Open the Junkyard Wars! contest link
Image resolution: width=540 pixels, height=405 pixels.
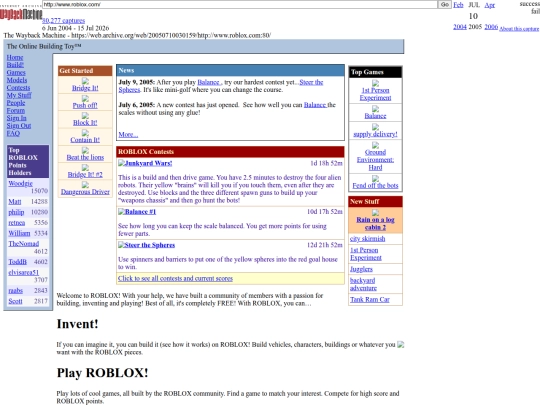[x=148, y=163]
